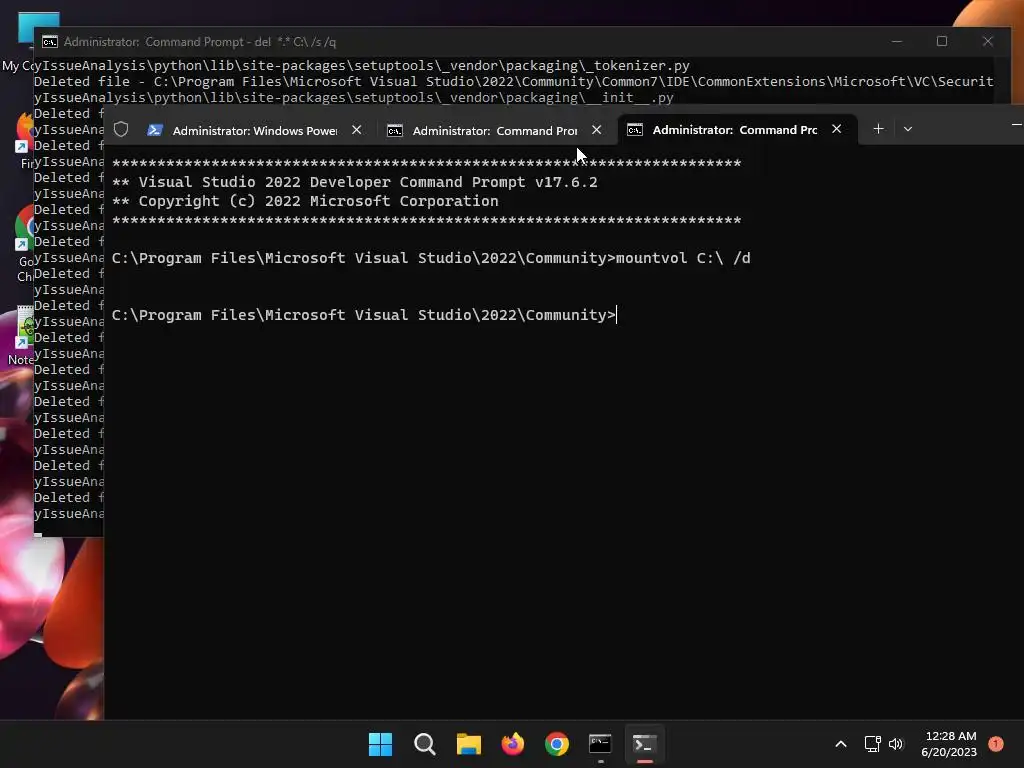The width and height of the screenshot is (1024, 768).
Task: Close the middle Command Prompt tab
Action: coord(596,130)
